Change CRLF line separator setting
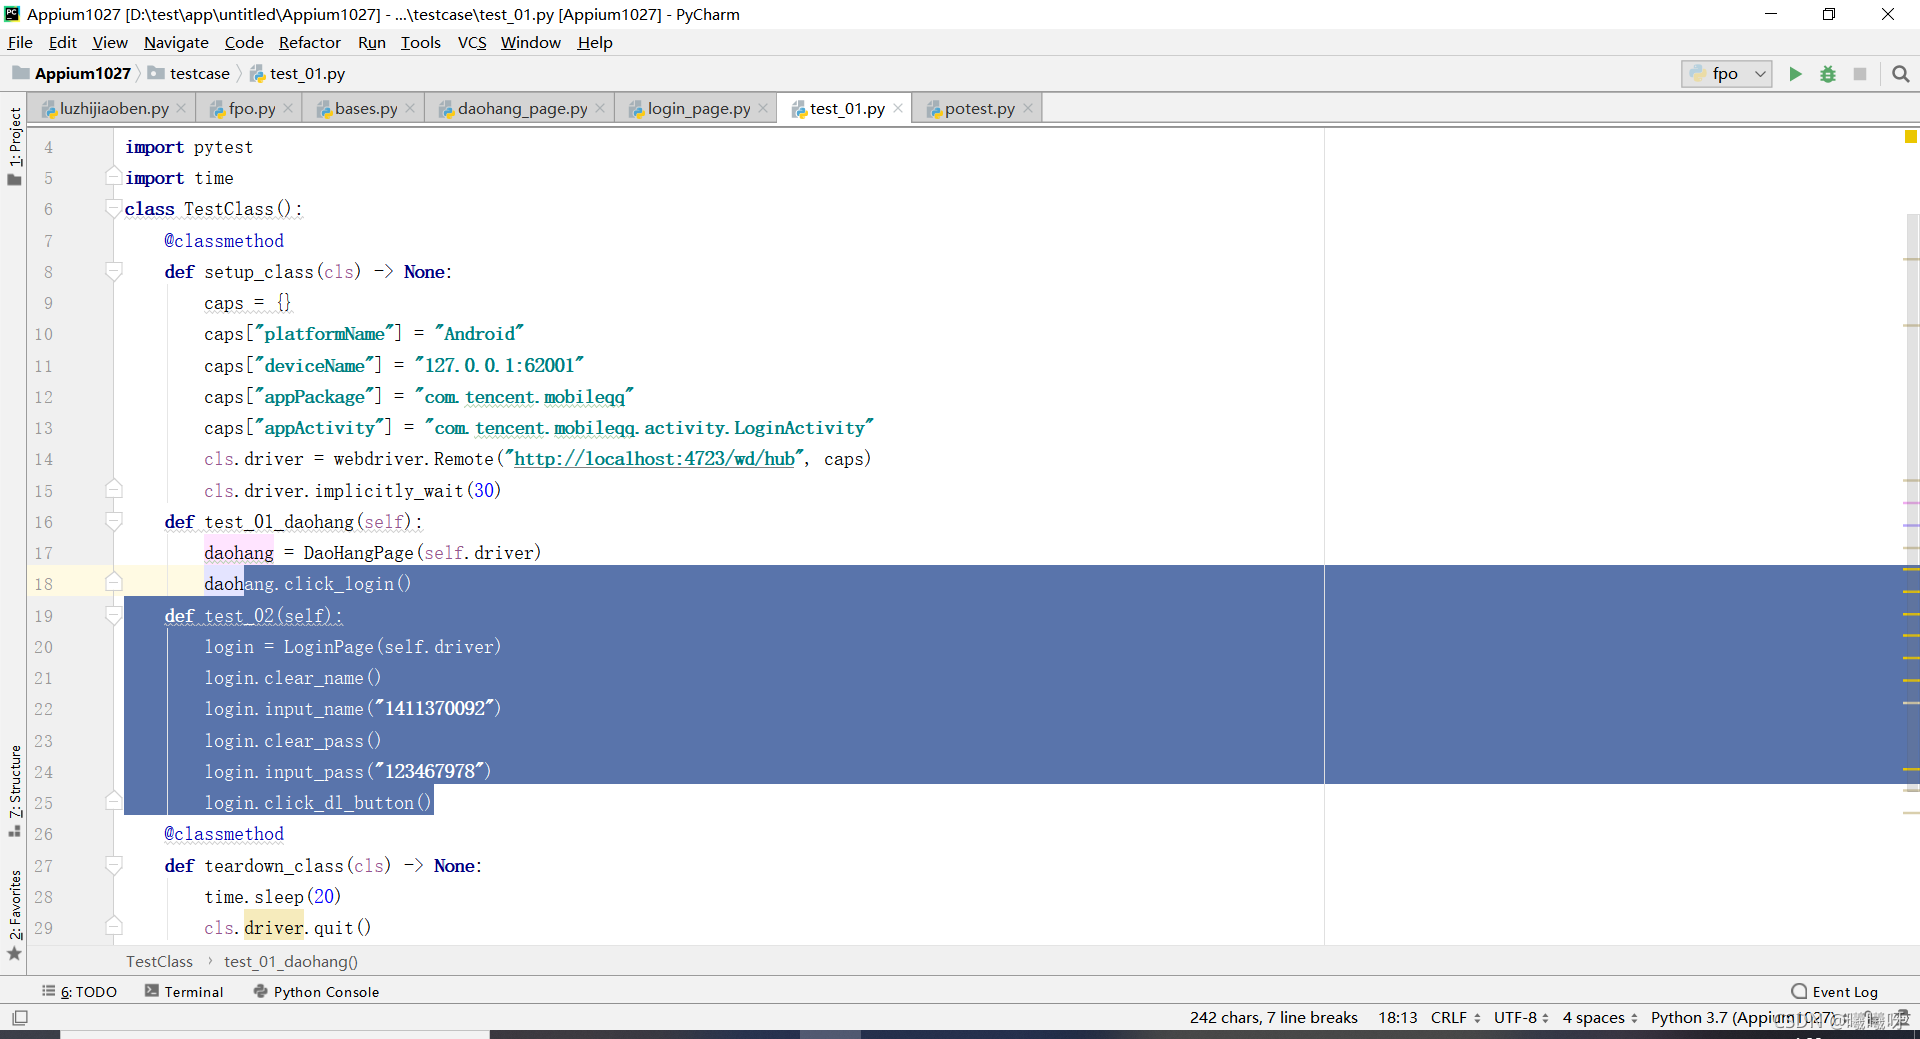Image resolution: width=1920 pixels, height=1039 pixels. [x=1455, y=1017]
